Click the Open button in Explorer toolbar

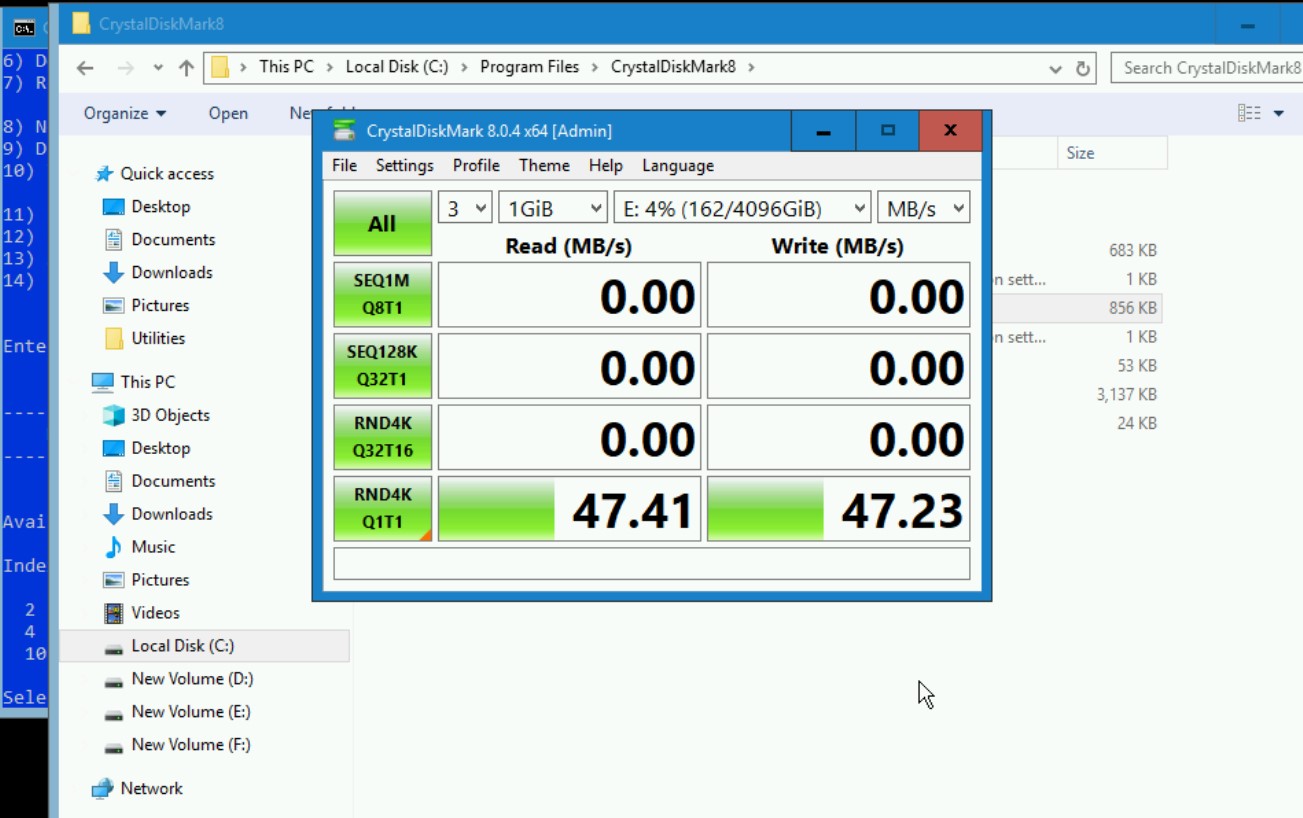228,113
